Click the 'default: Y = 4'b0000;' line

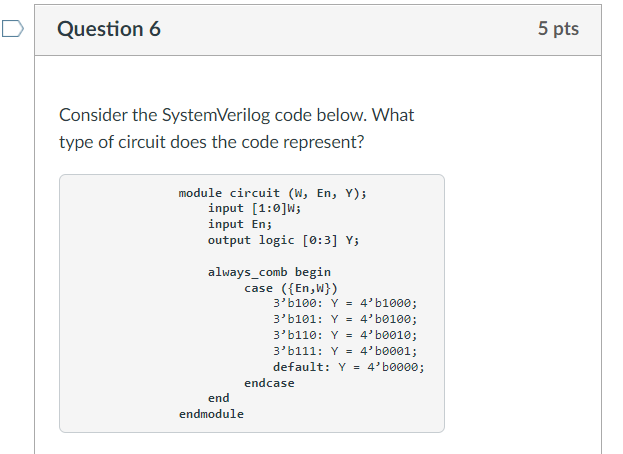(348, 367)
